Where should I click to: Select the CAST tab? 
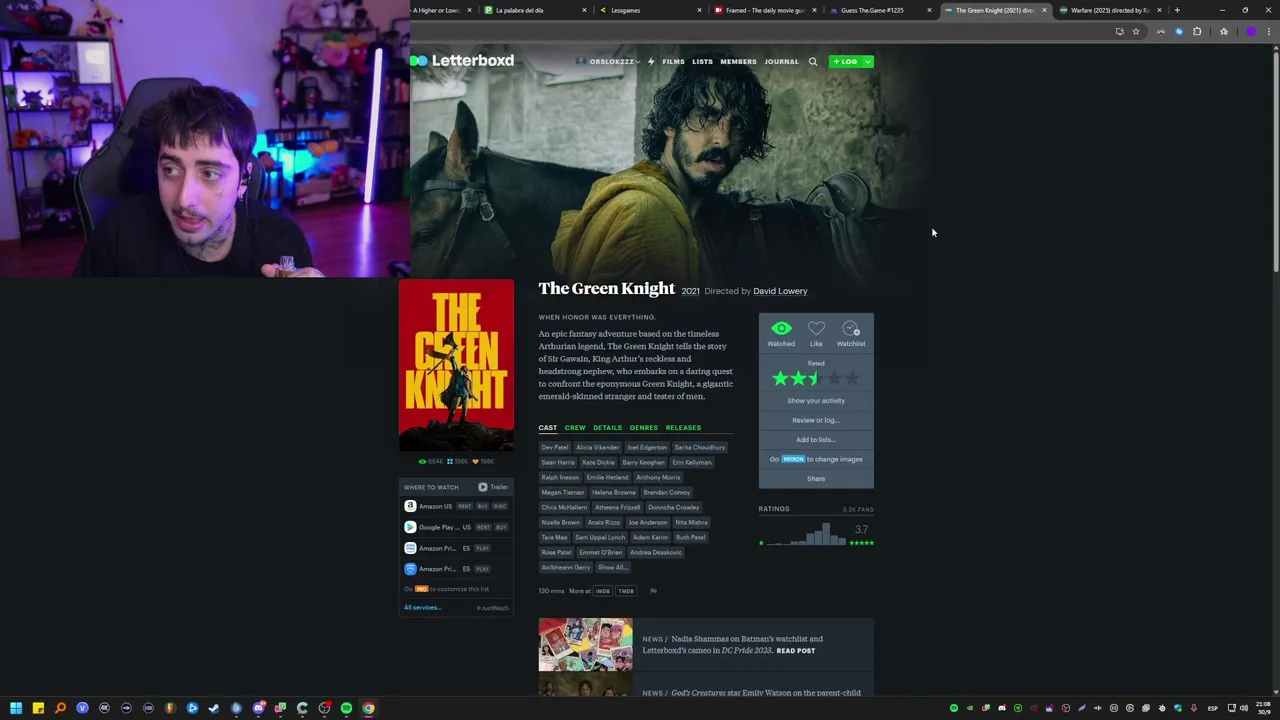pyautogui.click(x=547, y=428)
